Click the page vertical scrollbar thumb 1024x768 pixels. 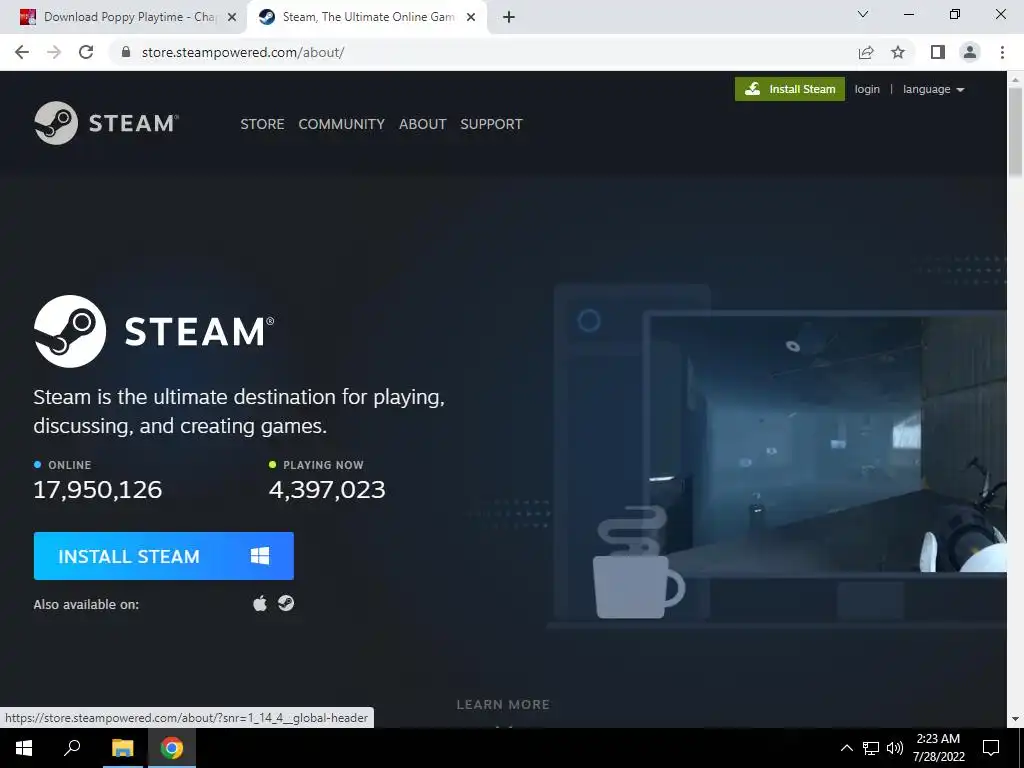pos(1015,131)
